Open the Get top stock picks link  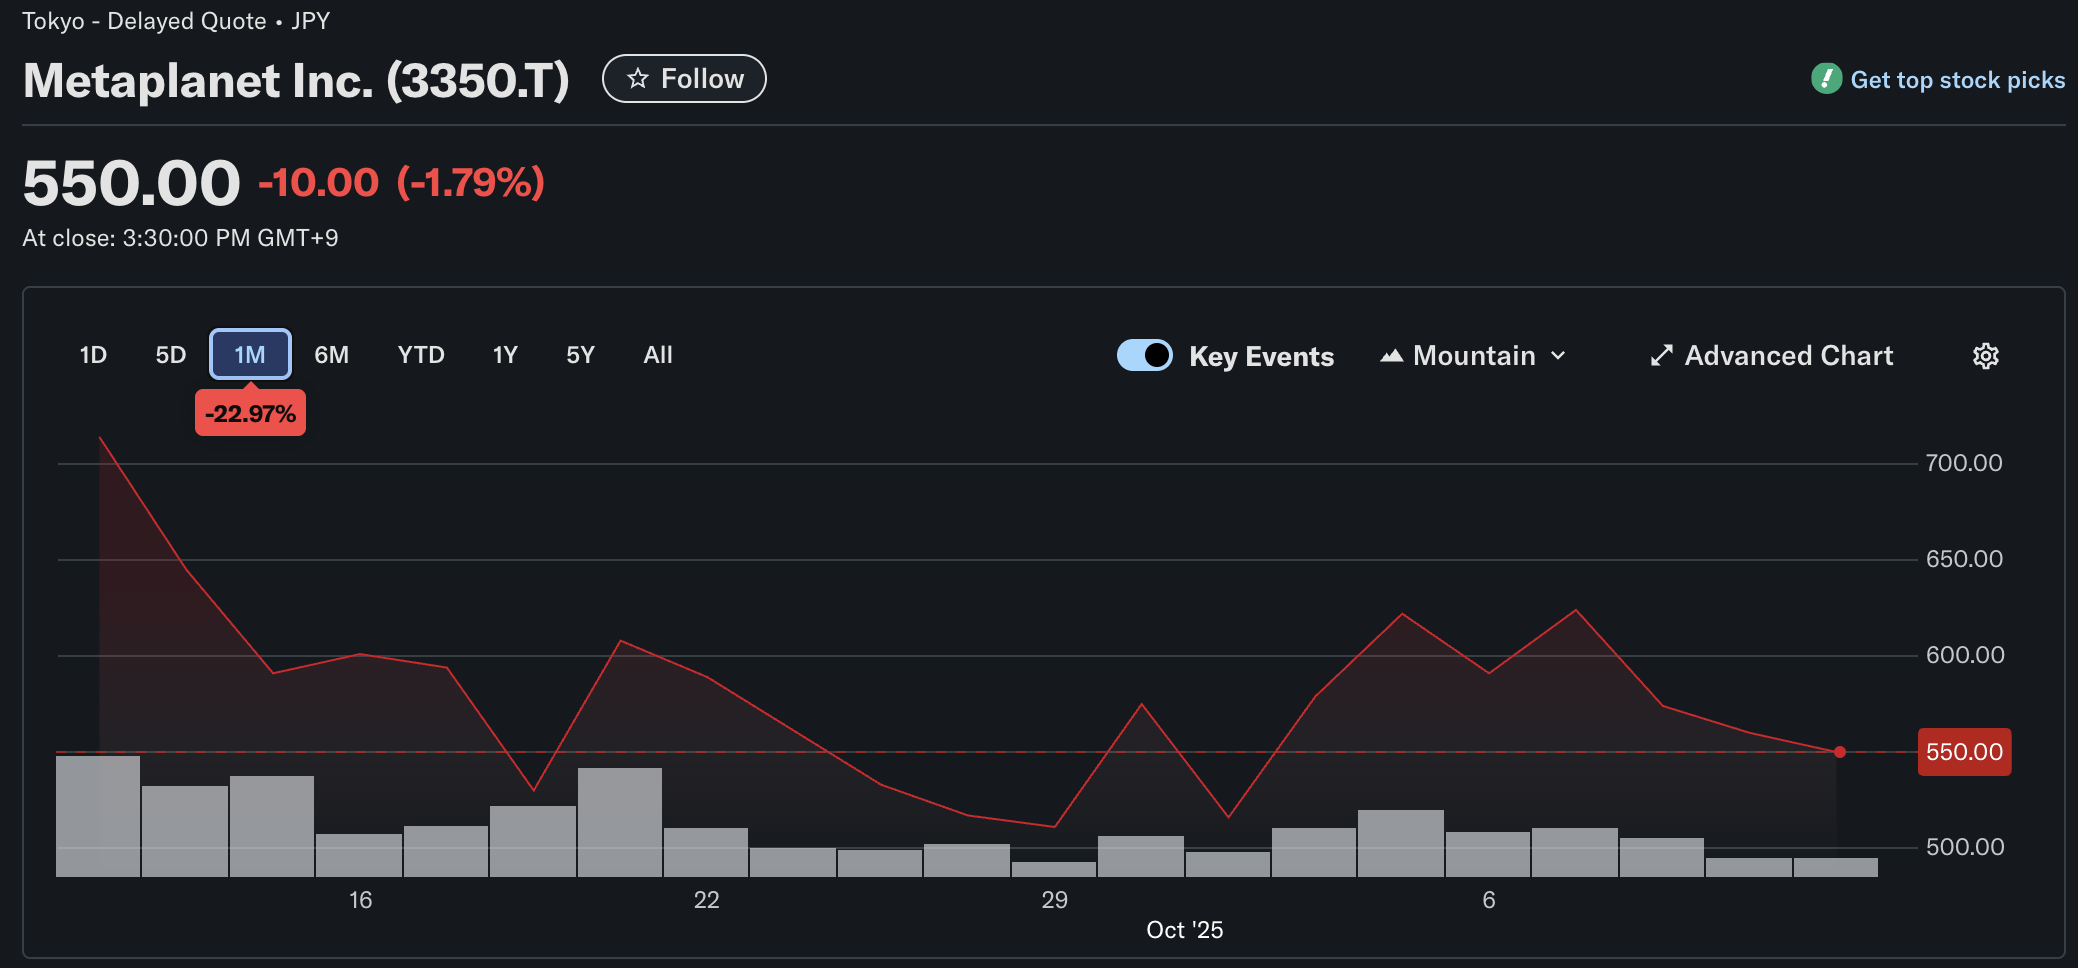coord(1957,80)
